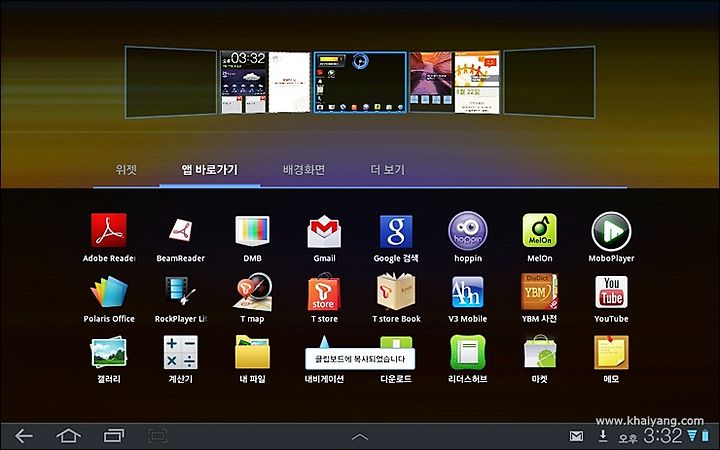The image size is (720, 450).
Task: Switch to the 더 보기 tab
Action: tap(388, 170)
